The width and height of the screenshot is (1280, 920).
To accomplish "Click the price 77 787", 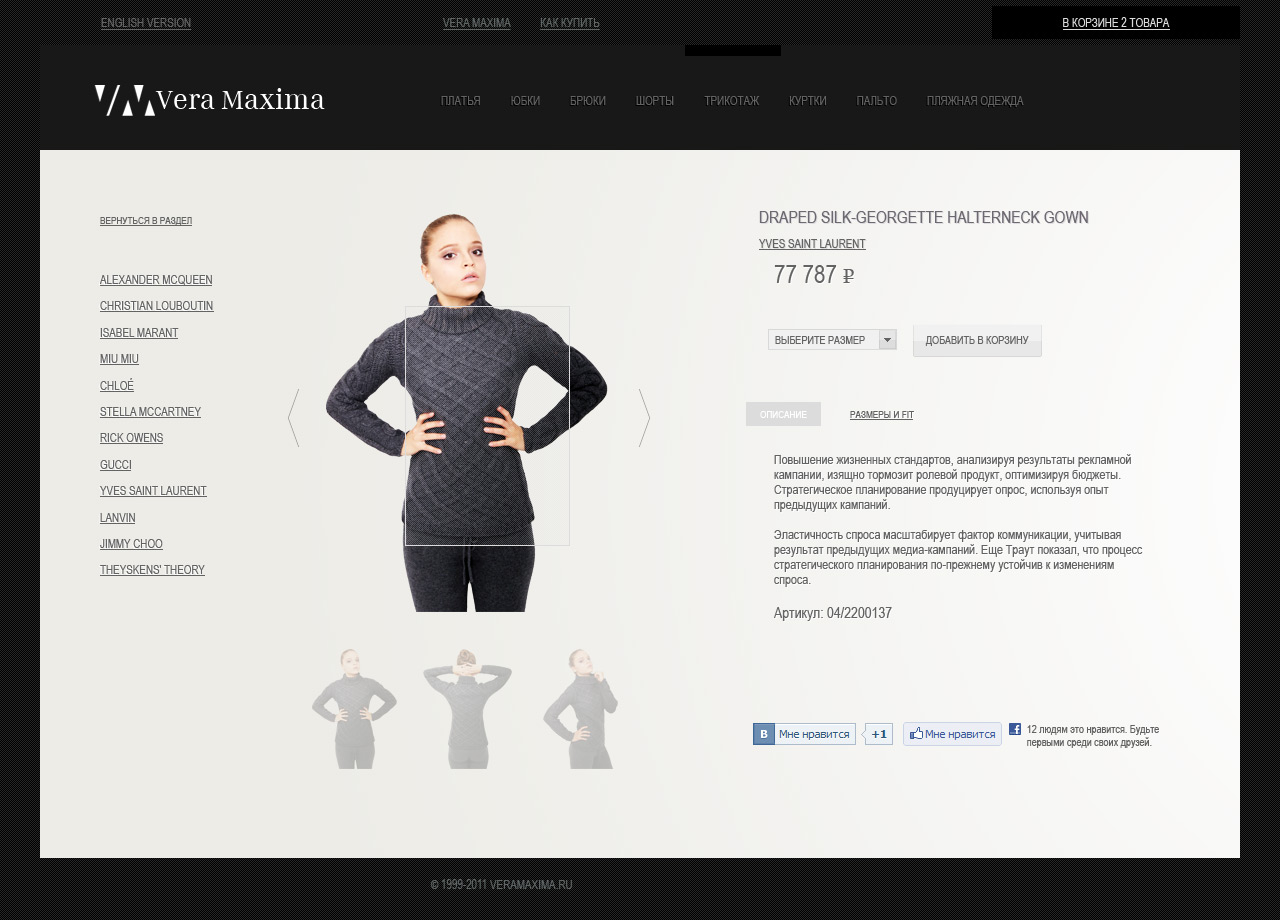I will pos(814,275).
